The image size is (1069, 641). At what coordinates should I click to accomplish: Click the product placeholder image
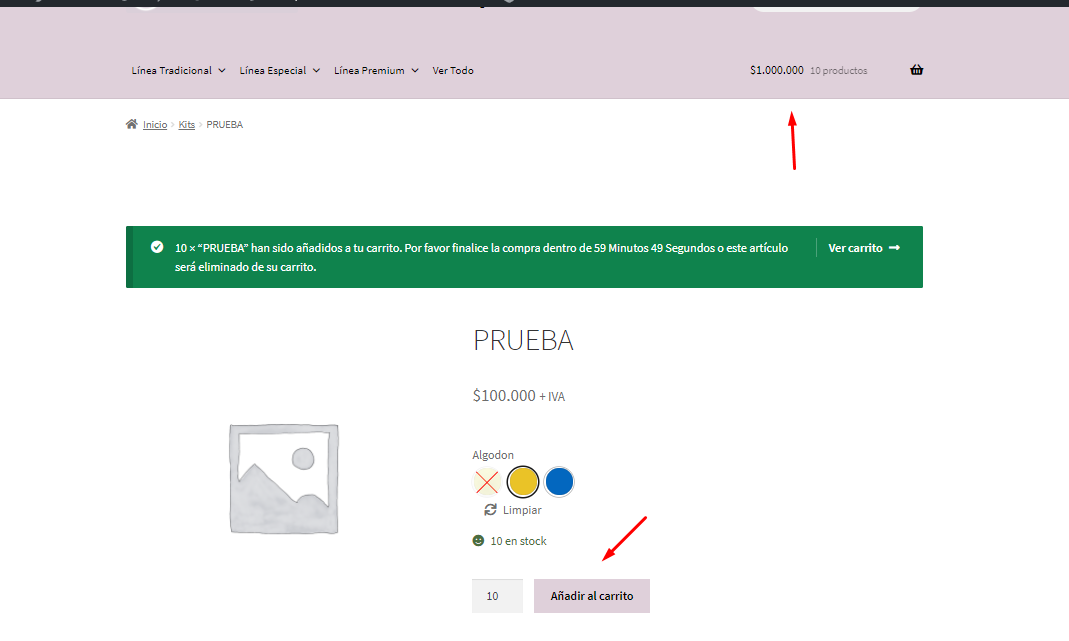(x=283, y=477)
